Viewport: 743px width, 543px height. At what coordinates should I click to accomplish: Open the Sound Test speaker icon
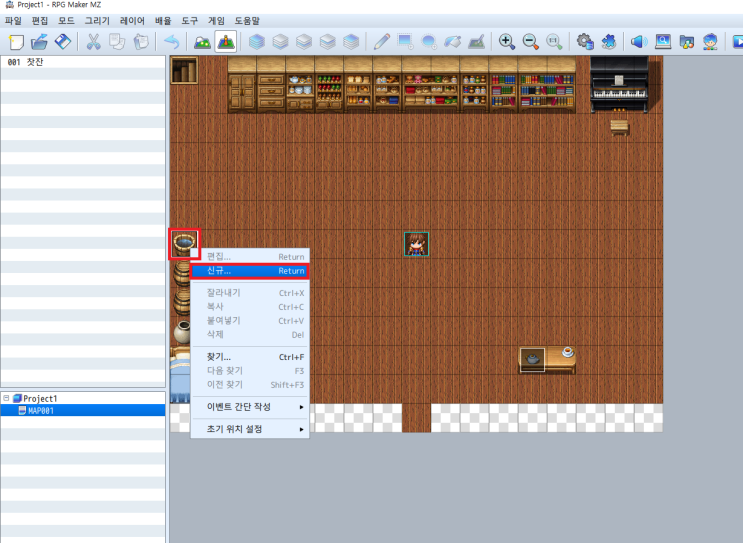[x=639, y=42]
